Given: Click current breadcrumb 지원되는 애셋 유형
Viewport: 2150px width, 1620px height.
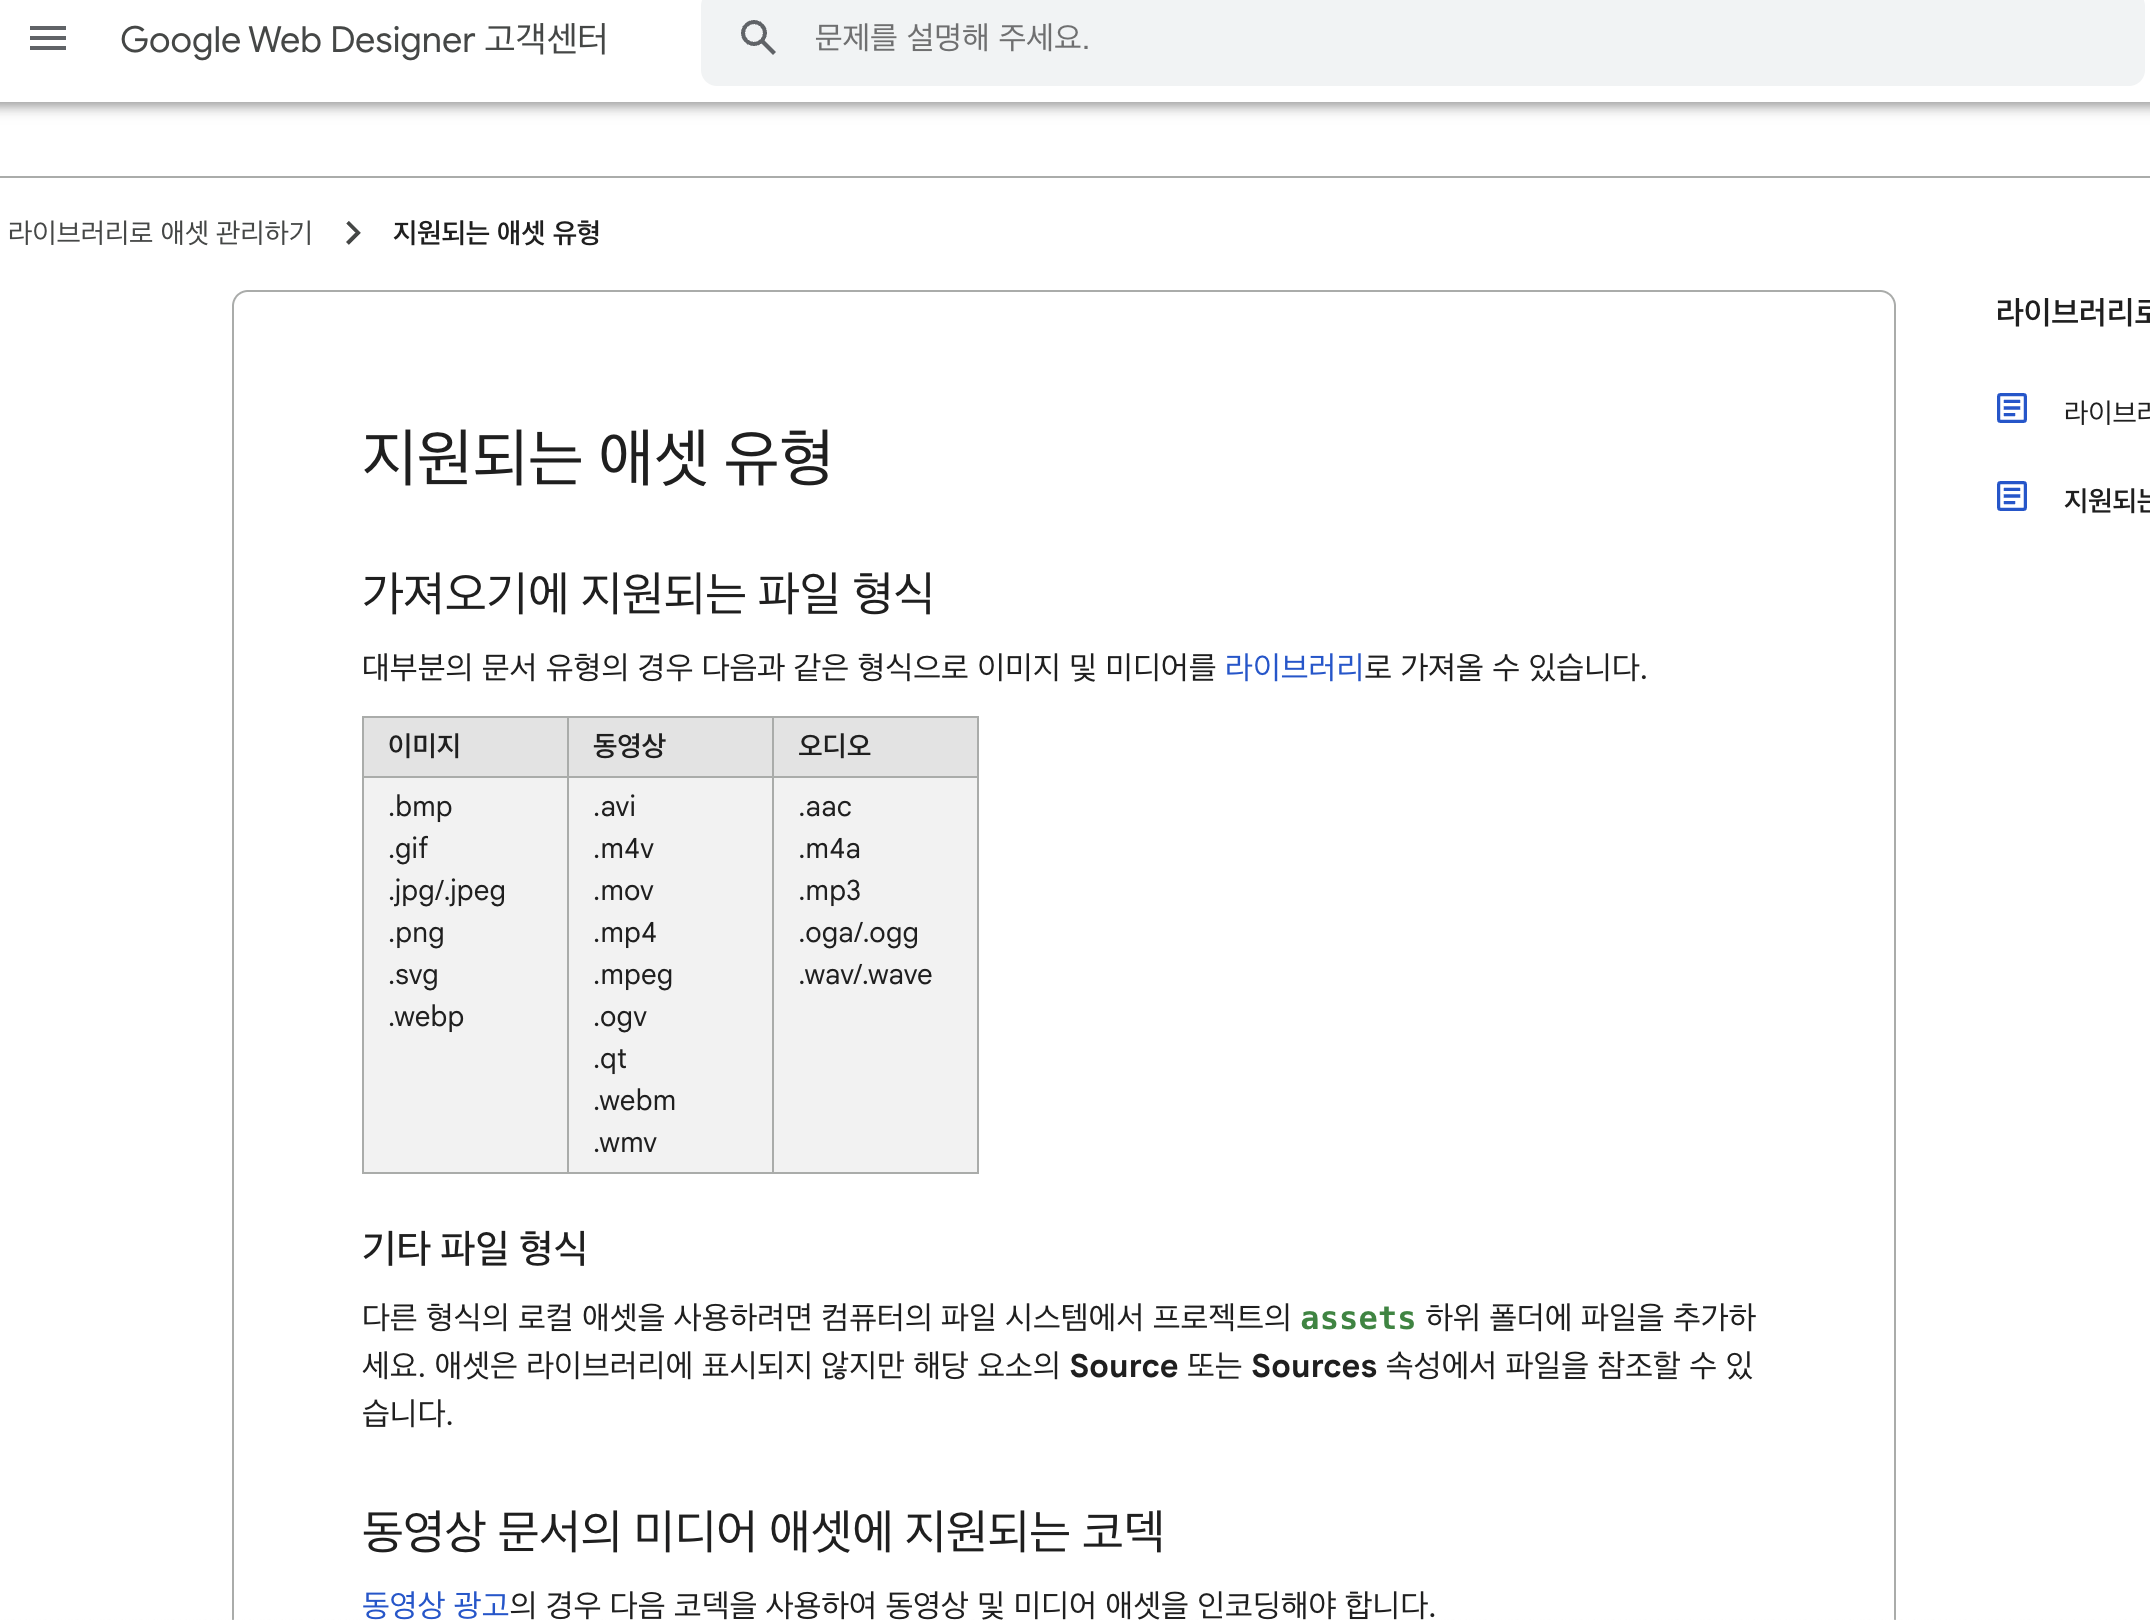Looking at the screenshot, I should pos(496,233).
